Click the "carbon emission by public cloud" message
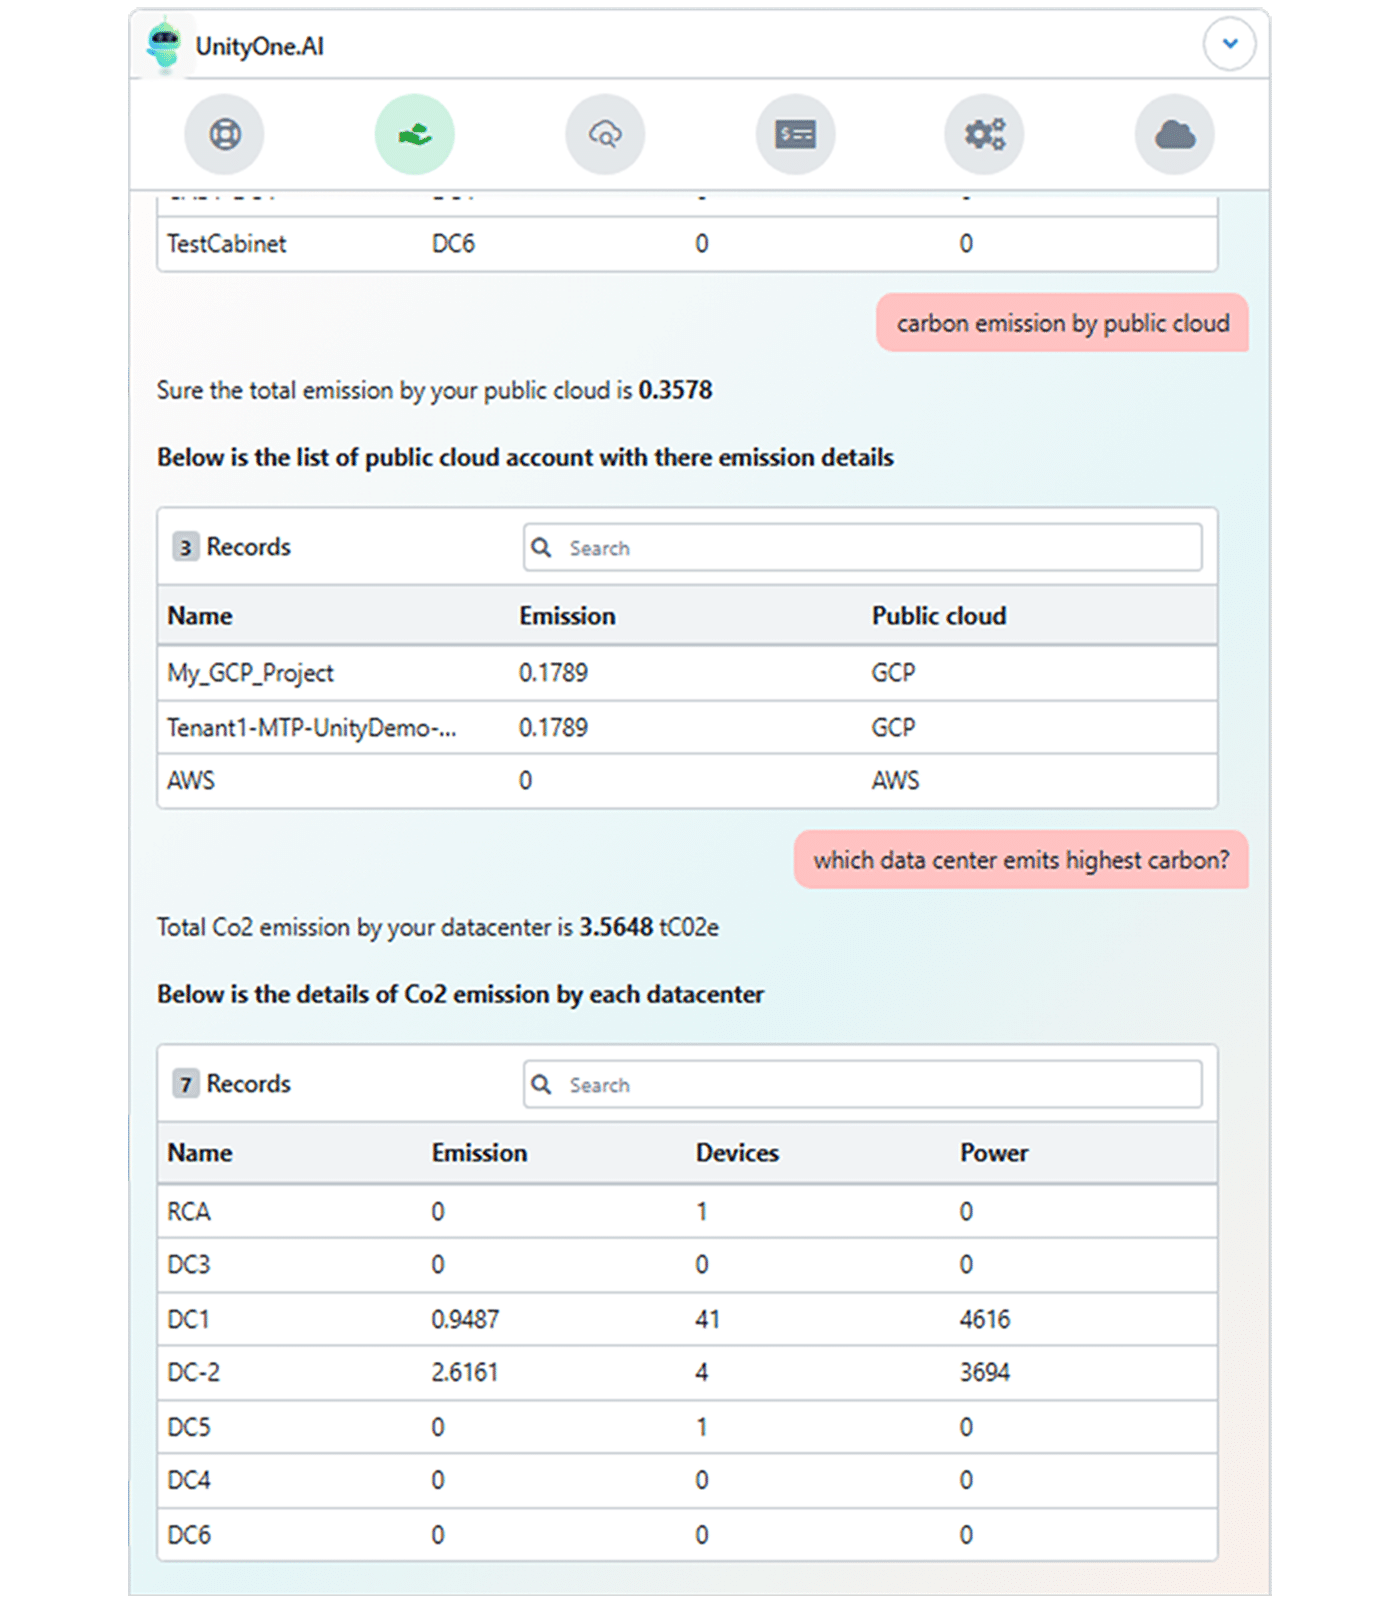Screen dimensions: 1400x1600 [1062, 324]
